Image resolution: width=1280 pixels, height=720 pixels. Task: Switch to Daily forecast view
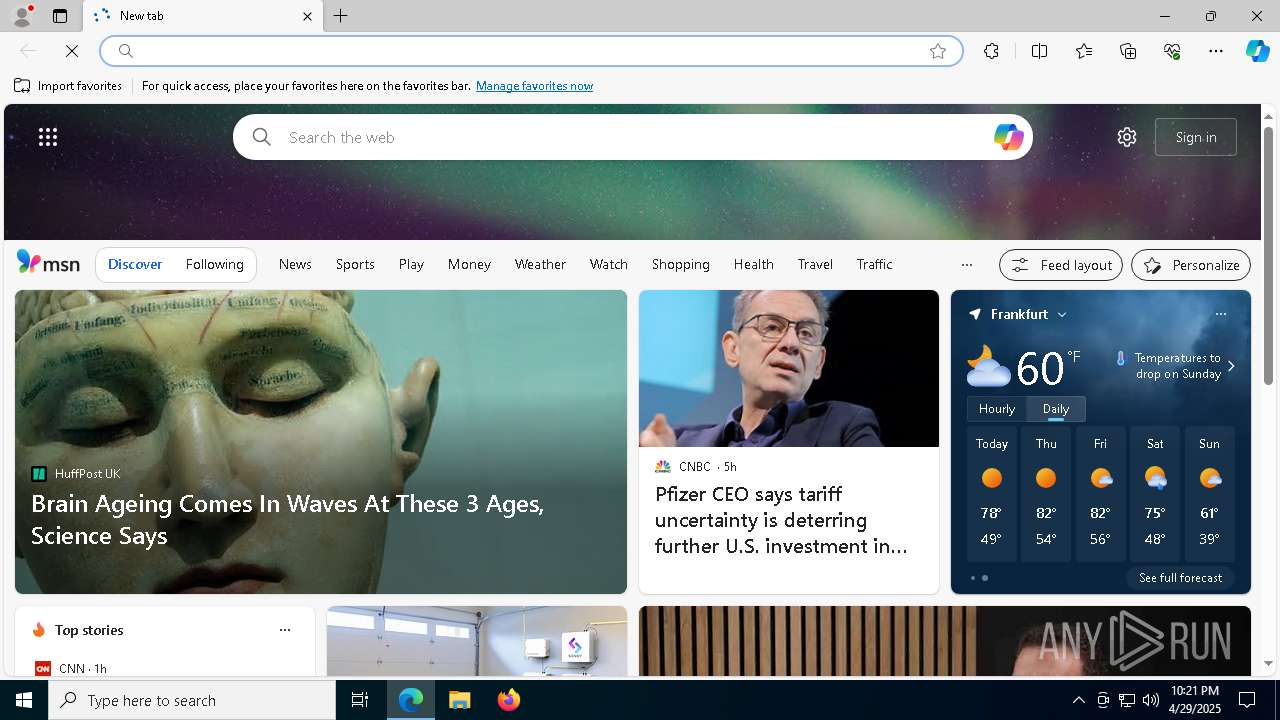(1056, 409)
